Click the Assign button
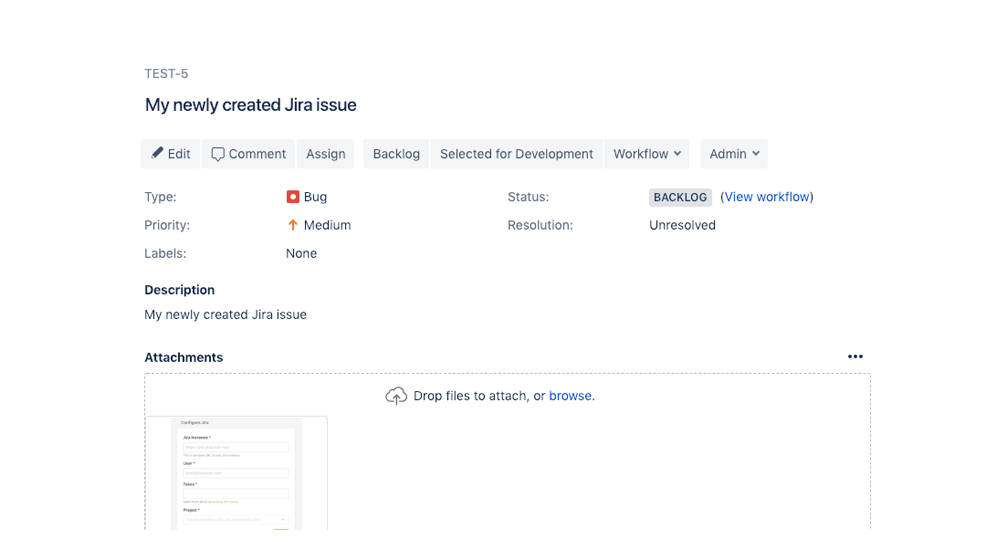Viewport: 1000px width, 556px height. 325,154
